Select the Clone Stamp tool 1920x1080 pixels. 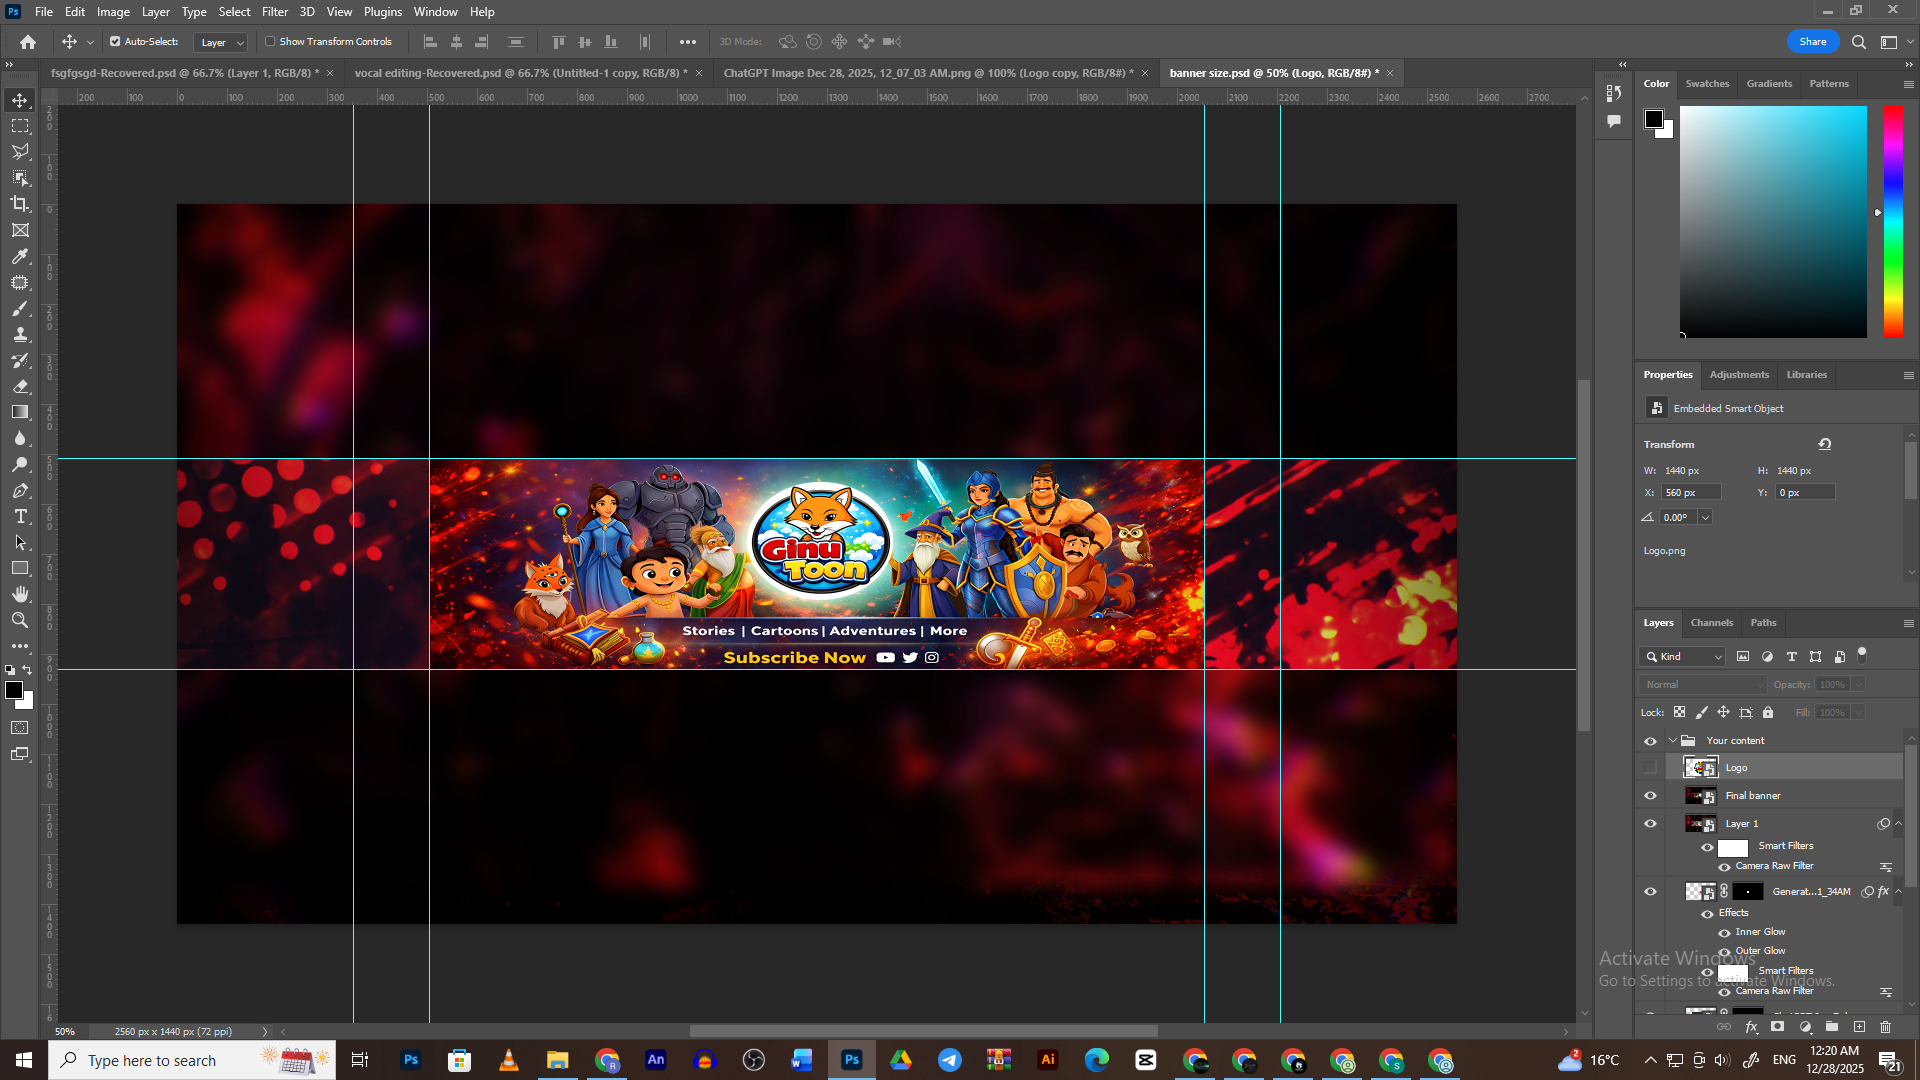pos(20,334)
